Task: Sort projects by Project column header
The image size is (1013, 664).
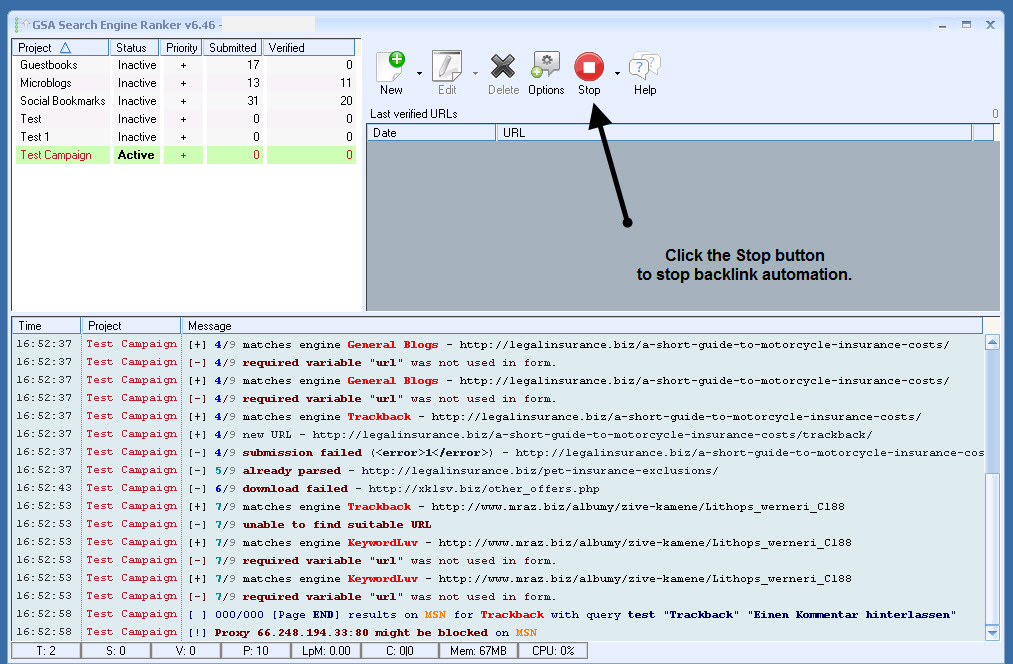Action: coord(60,47)
